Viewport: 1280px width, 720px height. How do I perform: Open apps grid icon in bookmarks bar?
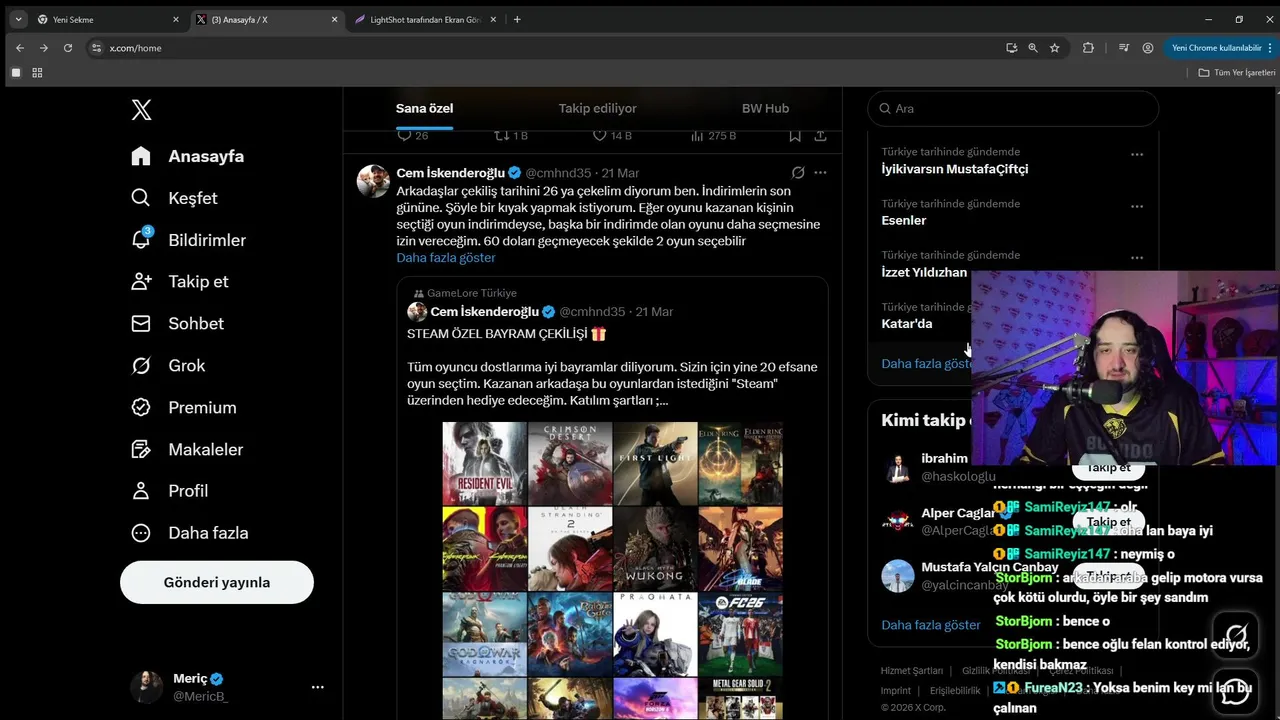37,73
